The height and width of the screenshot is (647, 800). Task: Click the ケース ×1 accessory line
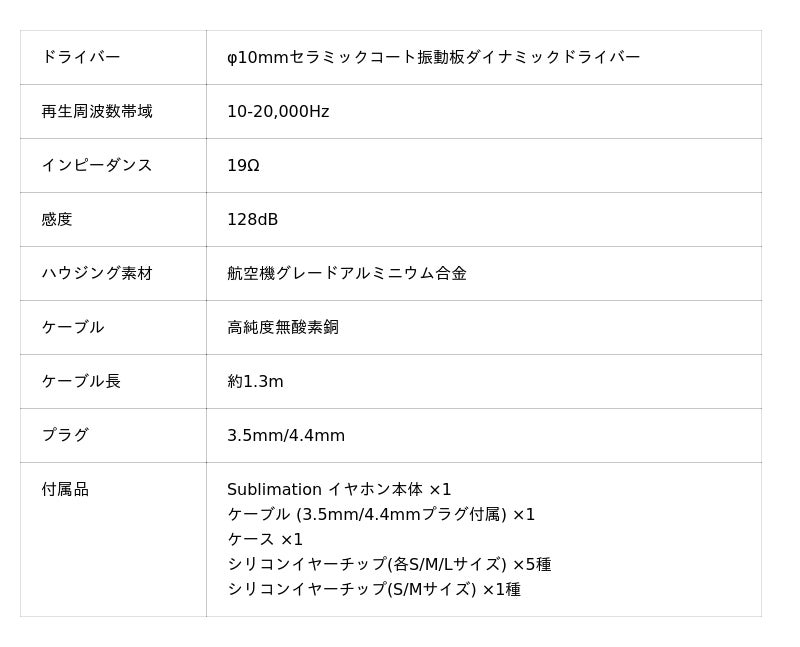(x=265, y=540)
